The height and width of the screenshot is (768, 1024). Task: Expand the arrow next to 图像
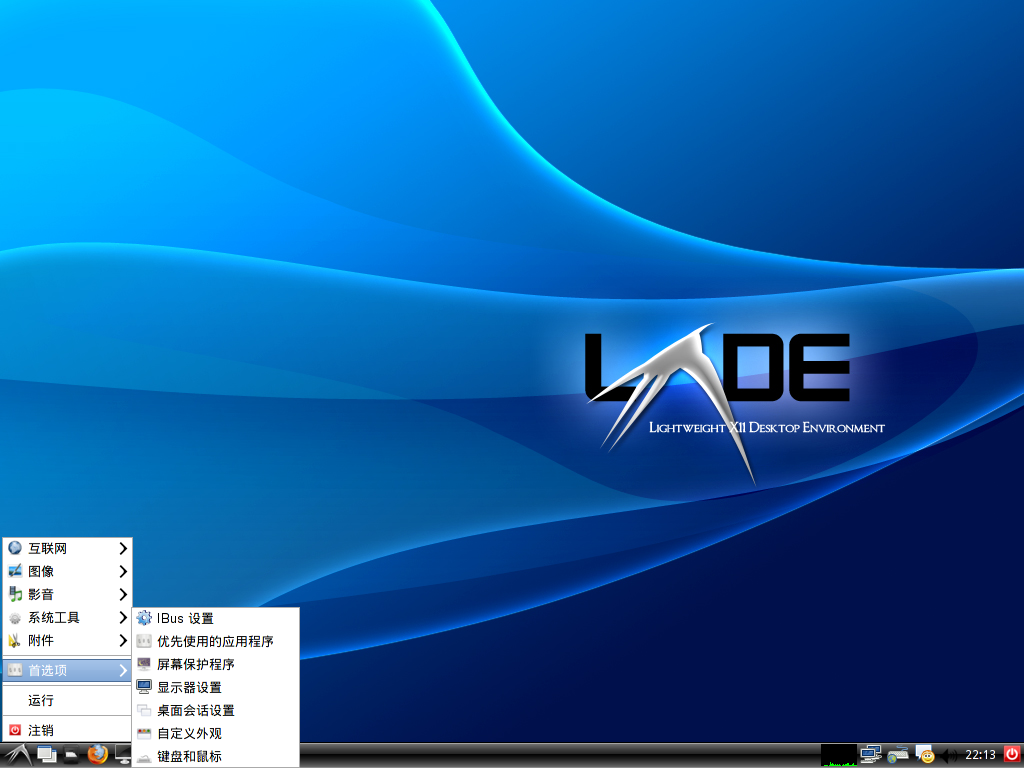[123, 571]
